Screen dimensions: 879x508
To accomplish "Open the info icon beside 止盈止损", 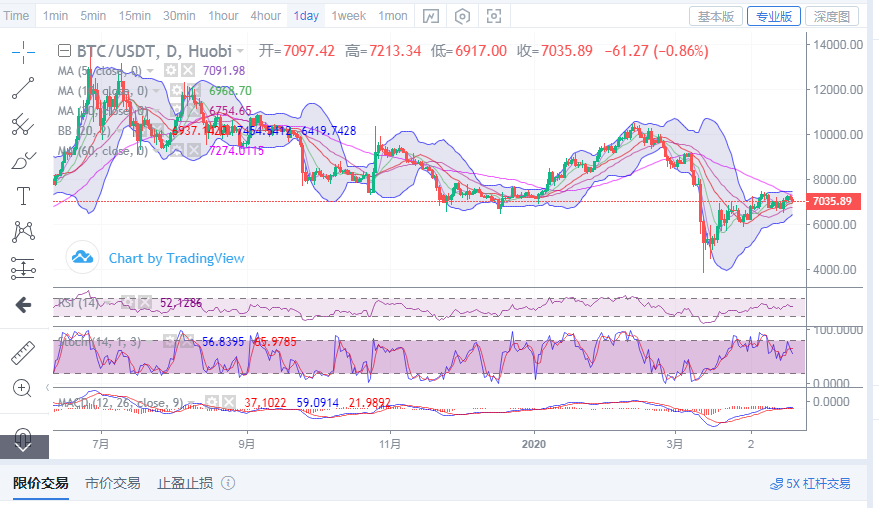I will pos(228,483).
